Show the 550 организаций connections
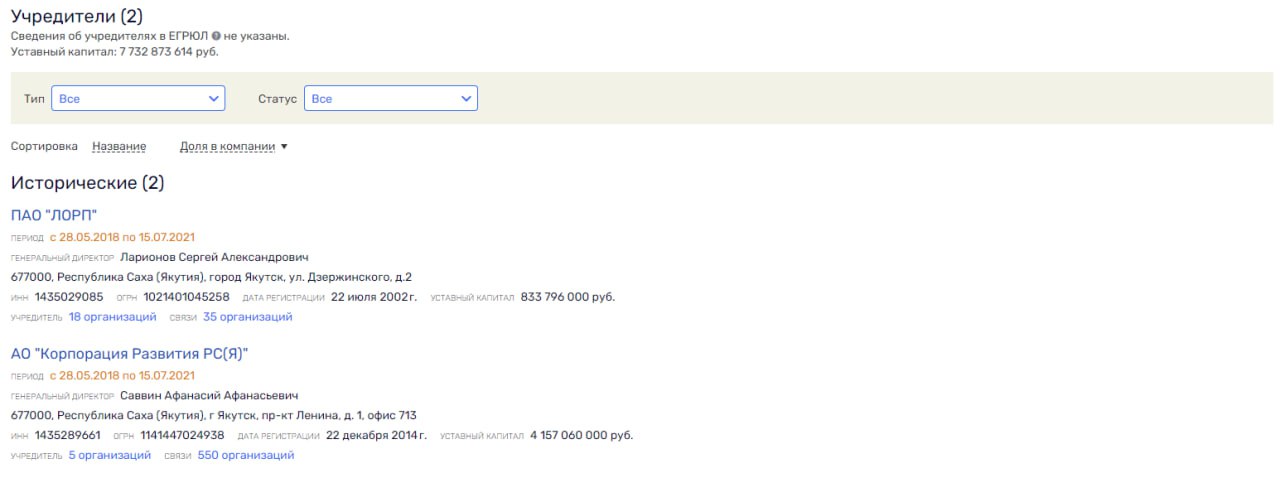Viewport: 1280px width, 478px height. point(246,455)
